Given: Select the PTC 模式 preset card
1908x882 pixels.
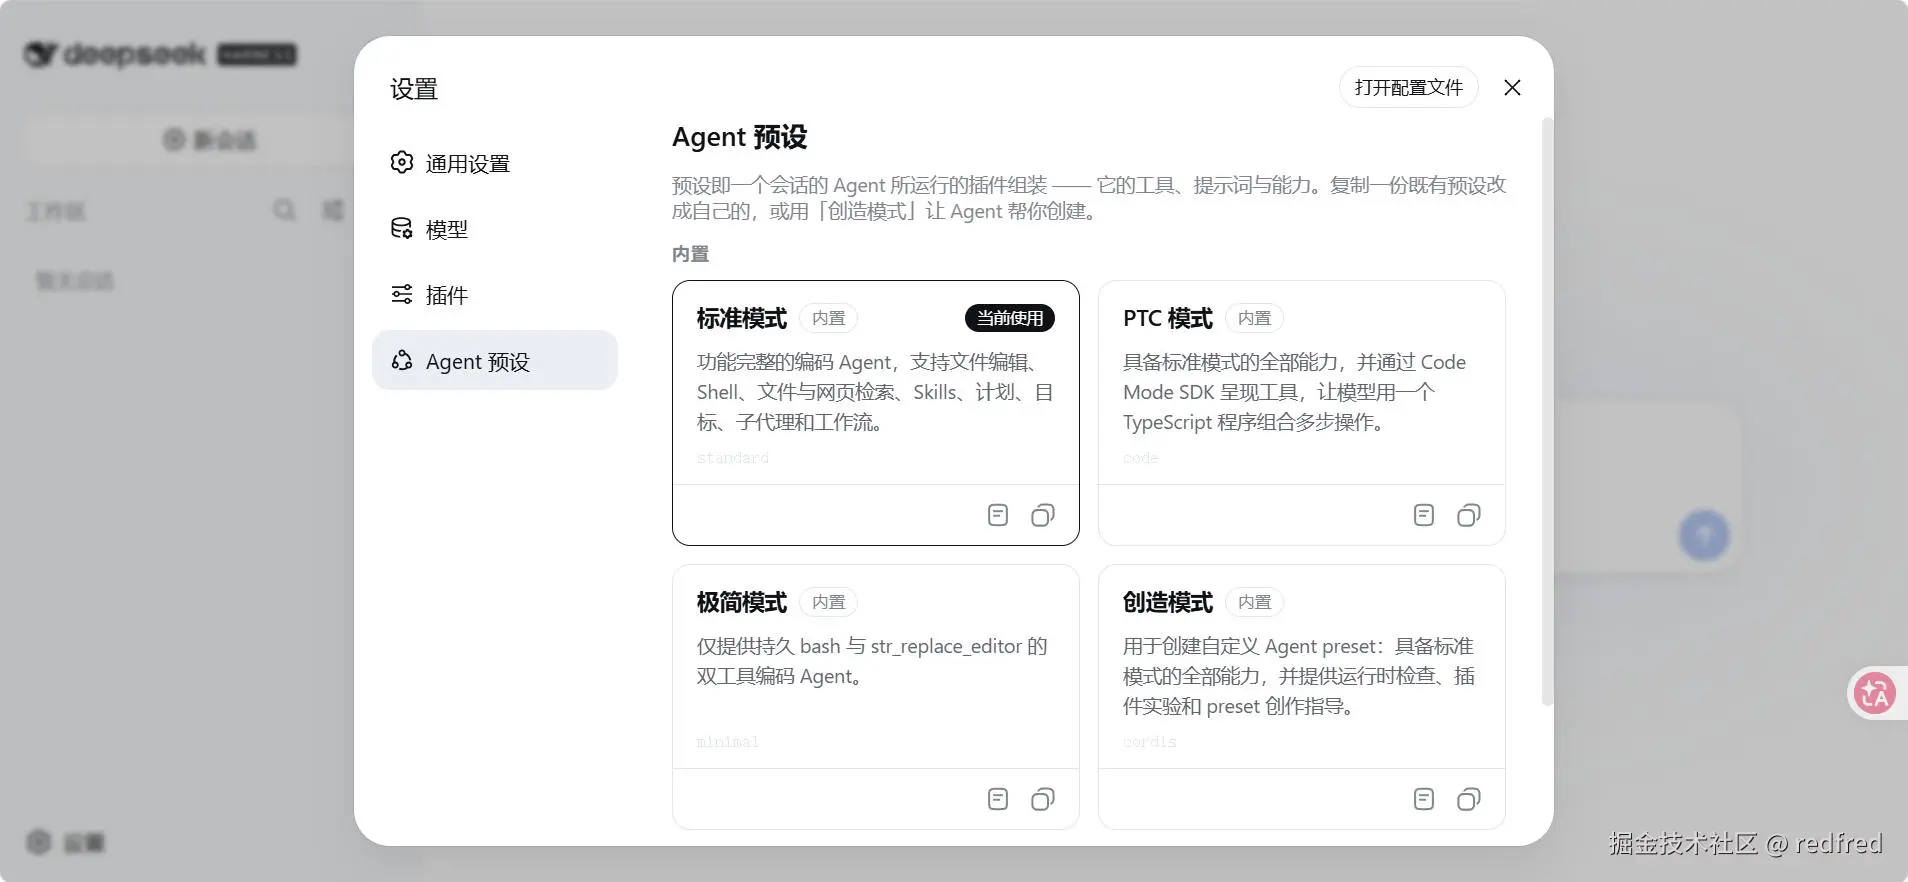Looking at the screenshot, I should tap(1302, 413).
